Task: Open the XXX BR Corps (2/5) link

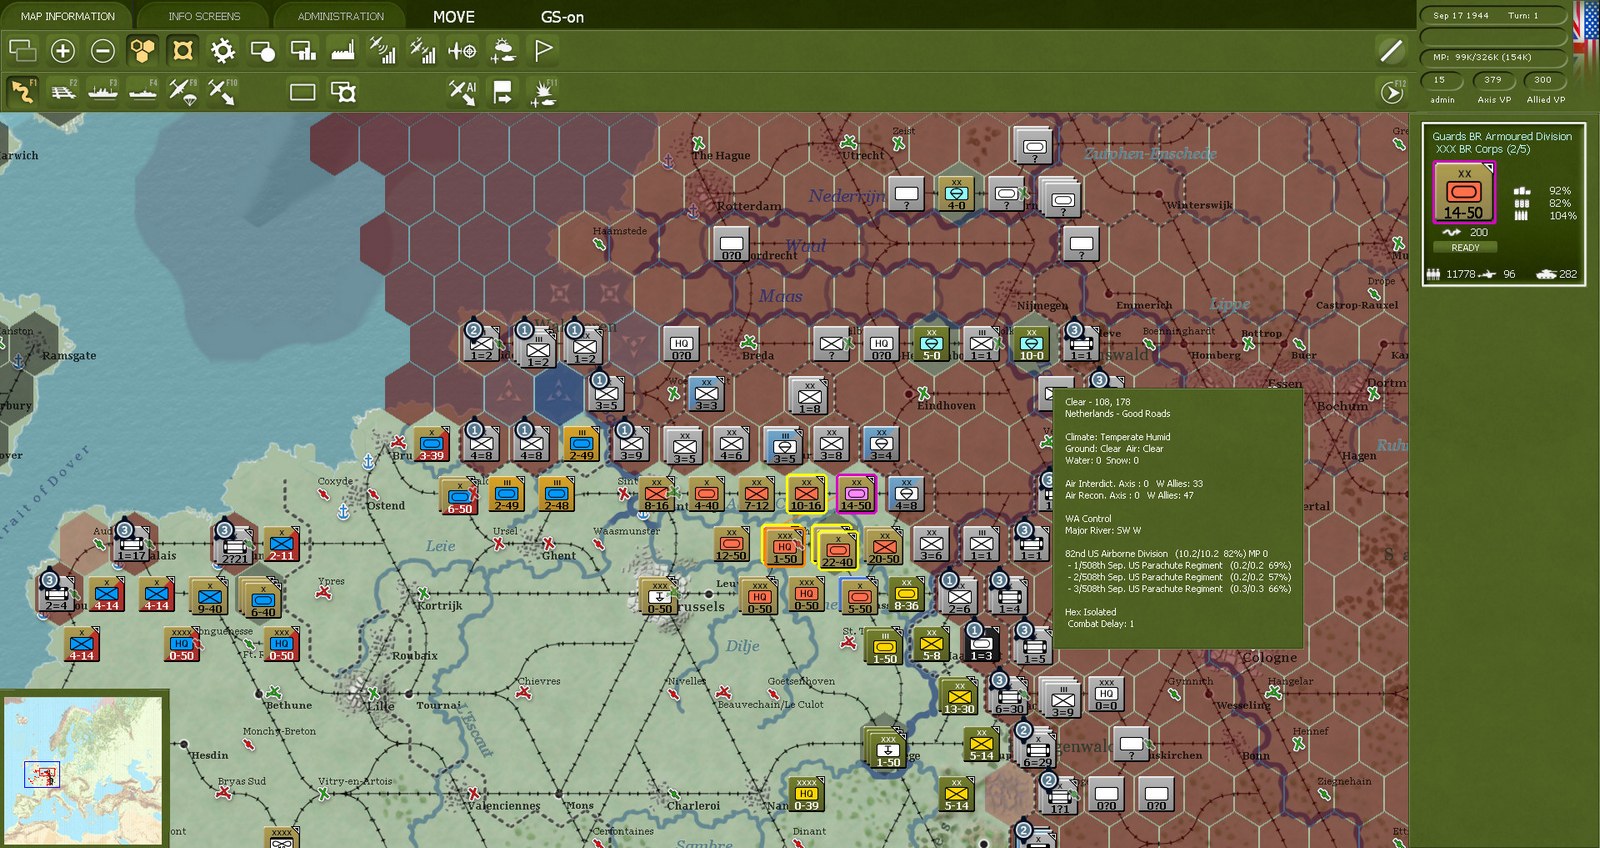Action: point(1483,149)
